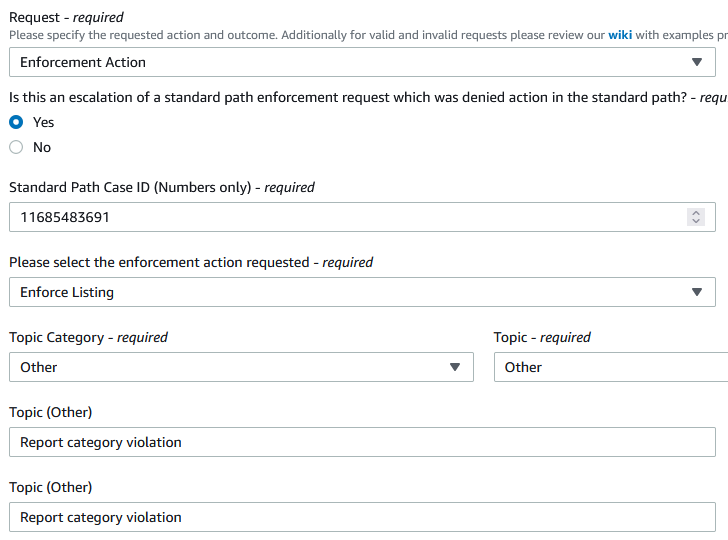Click the "Topic - required" field label

point(542,337)
